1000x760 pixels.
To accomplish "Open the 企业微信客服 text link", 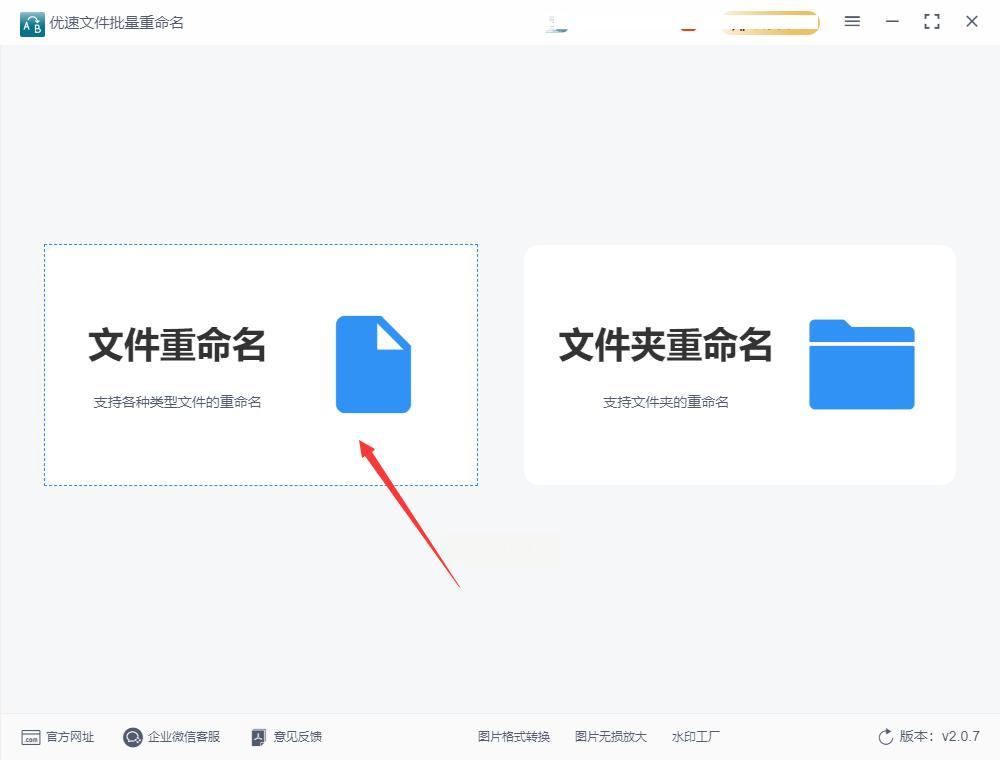I will 184,737.
